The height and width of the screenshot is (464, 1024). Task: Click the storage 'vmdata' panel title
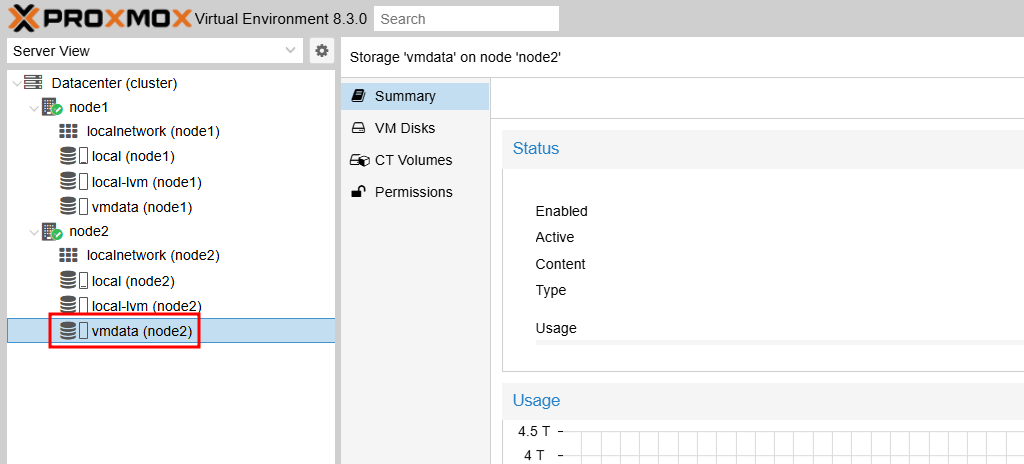click(x=456, y=58)
